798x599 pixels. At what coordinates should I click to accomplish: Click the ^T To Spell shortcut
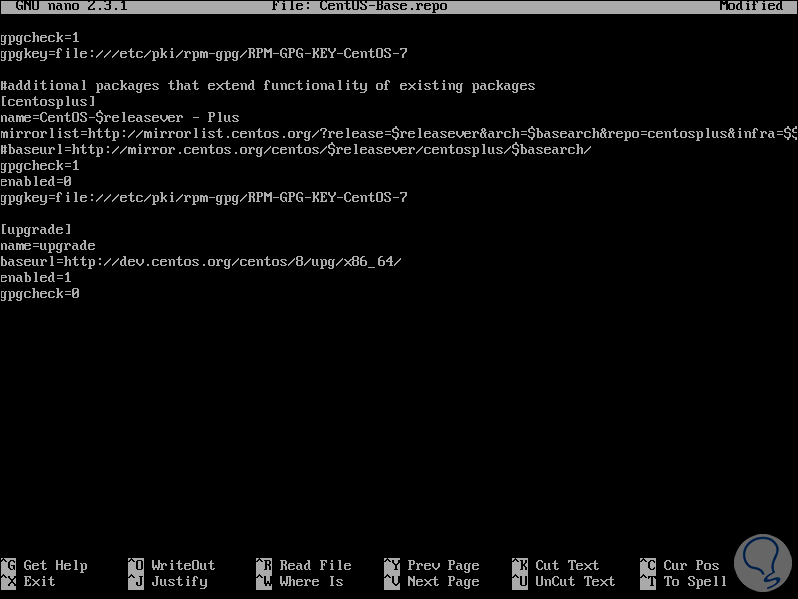pos(683,581)
